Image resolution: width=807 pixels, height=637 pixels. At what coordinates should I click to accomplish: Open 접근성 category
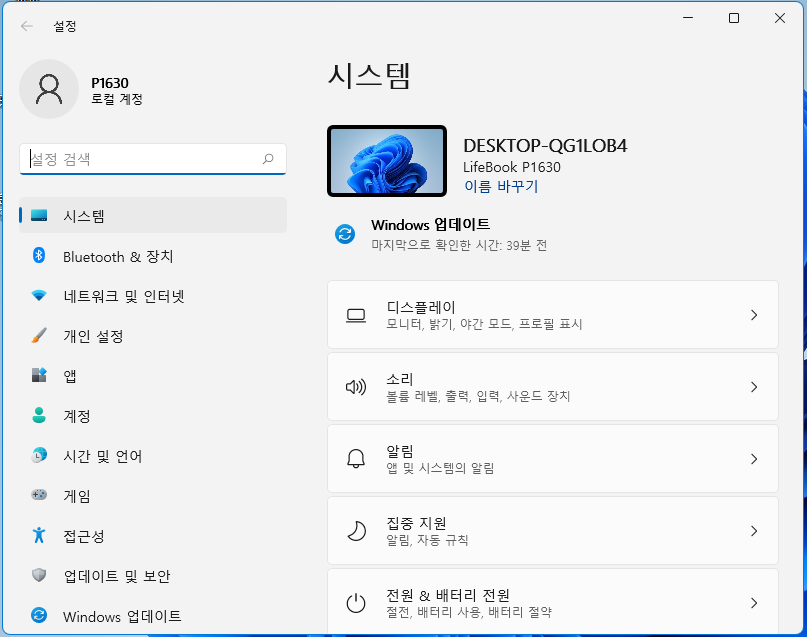point(153,536)
